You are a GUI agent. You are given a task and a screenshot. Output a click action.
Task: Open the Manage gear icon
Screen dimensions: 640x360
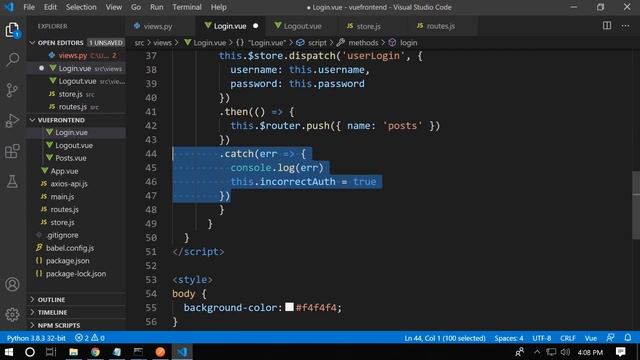12,314
